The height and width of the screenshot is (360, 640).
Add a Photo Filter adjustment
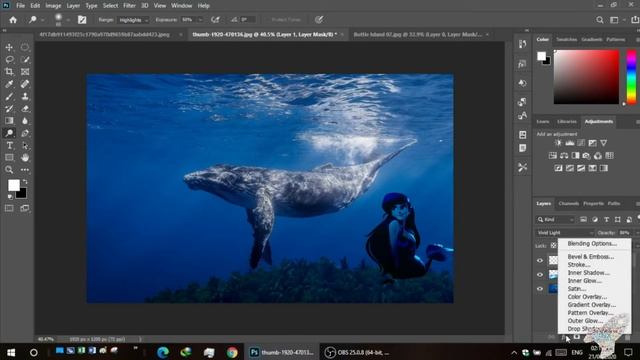(586, 156)
